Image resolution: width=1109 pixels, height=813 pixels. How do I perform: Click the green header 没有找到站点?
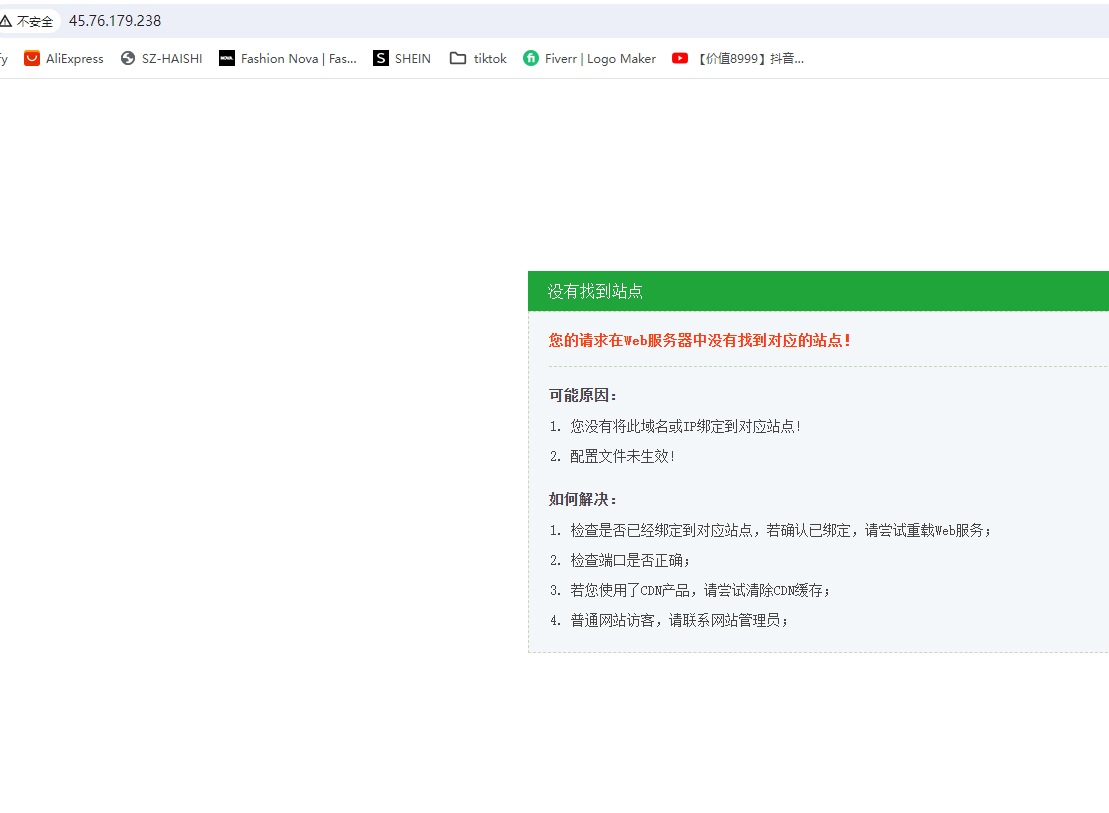tap(818, 291)
